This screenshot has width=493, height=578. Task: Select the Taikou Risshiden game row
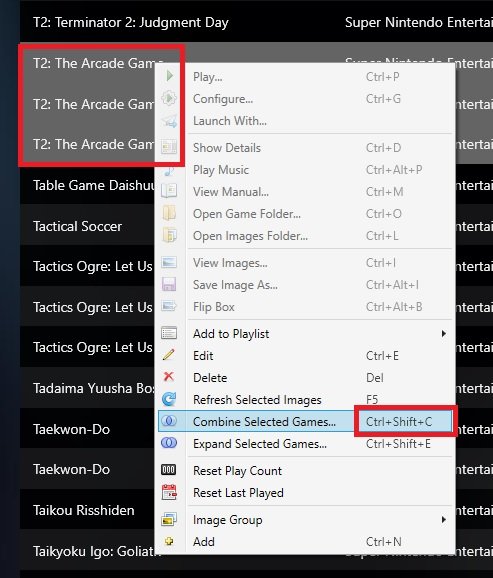87,510
